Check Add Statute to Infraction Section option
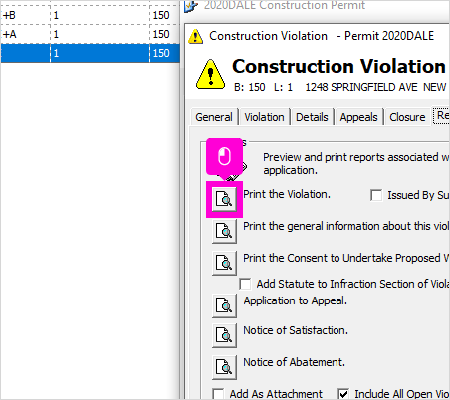Screen dimensions: 450x400 pos(245,284)
